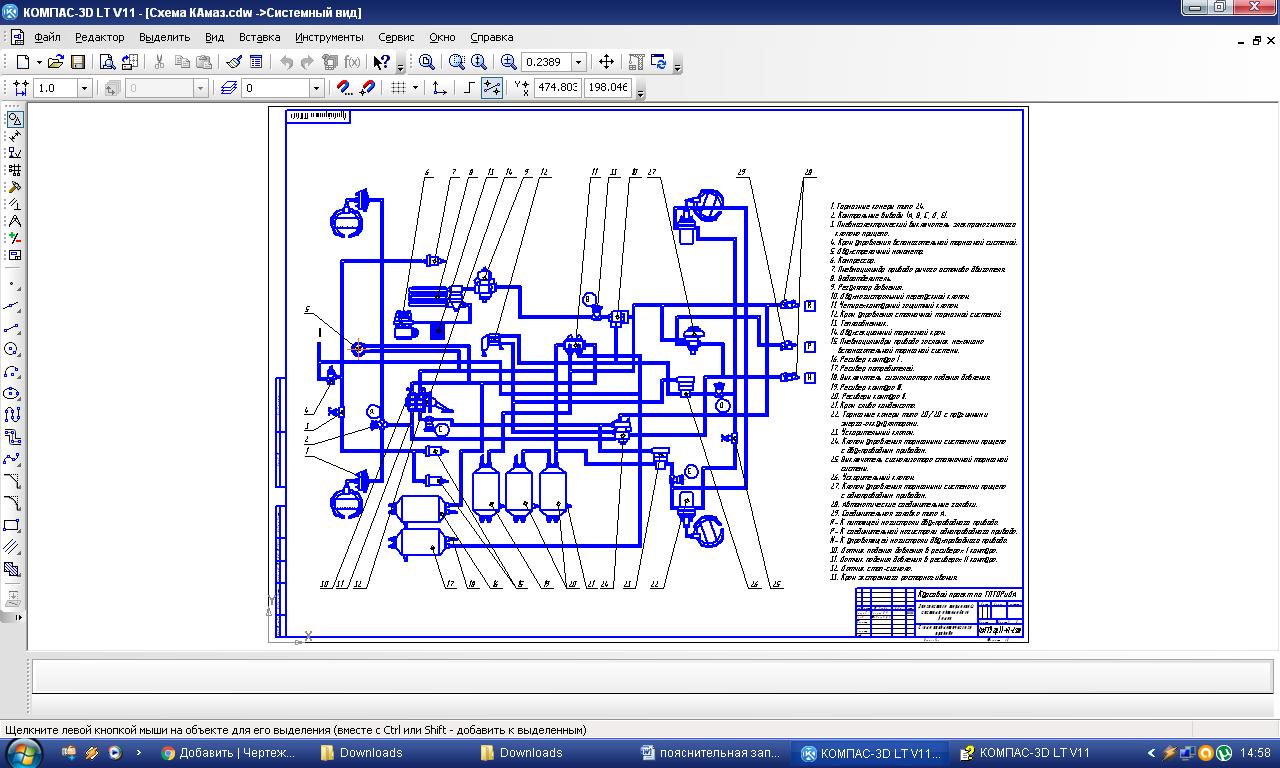This screenshot has height=768, width=1280.
Task: Toggle Disable Snaps crossed magnet icon
Action: click(366, 88)
